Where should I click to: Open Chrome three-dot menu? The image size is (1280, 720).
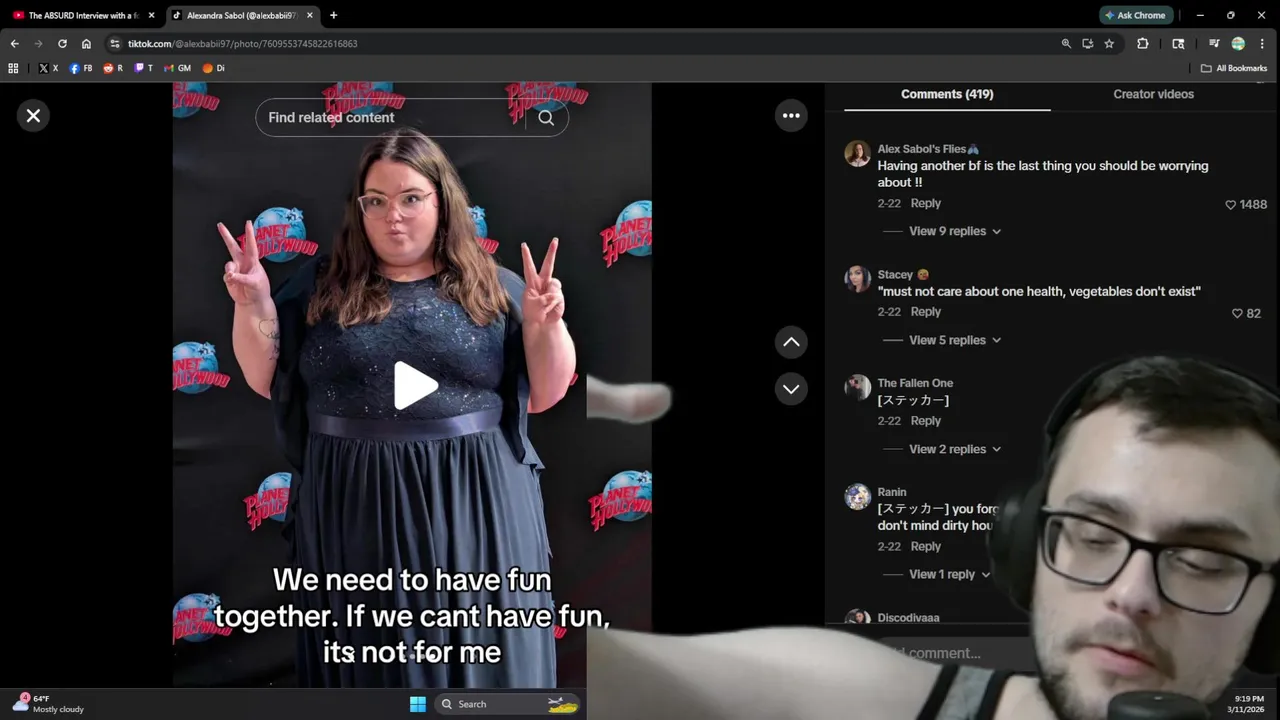tap(1264, 44)
